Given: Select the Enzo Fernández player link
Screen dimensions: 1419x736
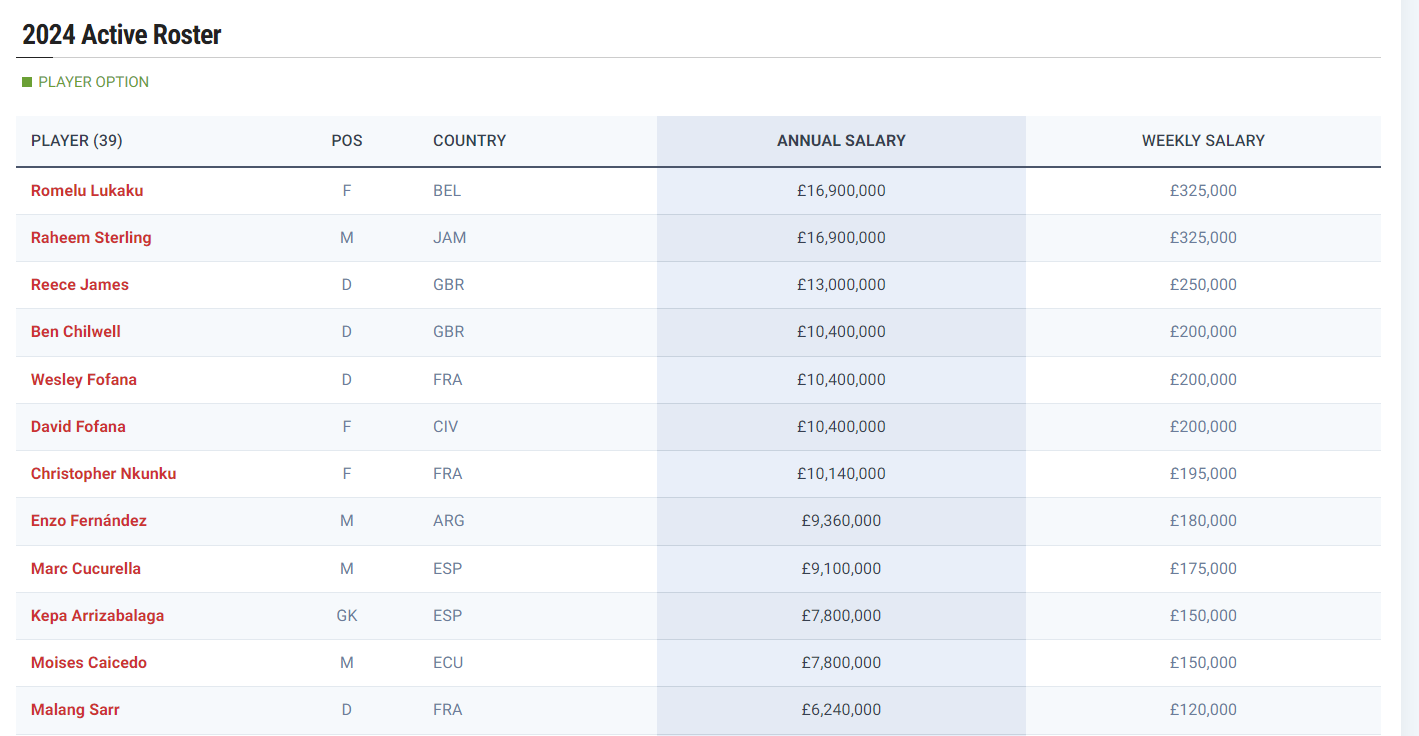Looking at the screenshot, I should 89,521.
